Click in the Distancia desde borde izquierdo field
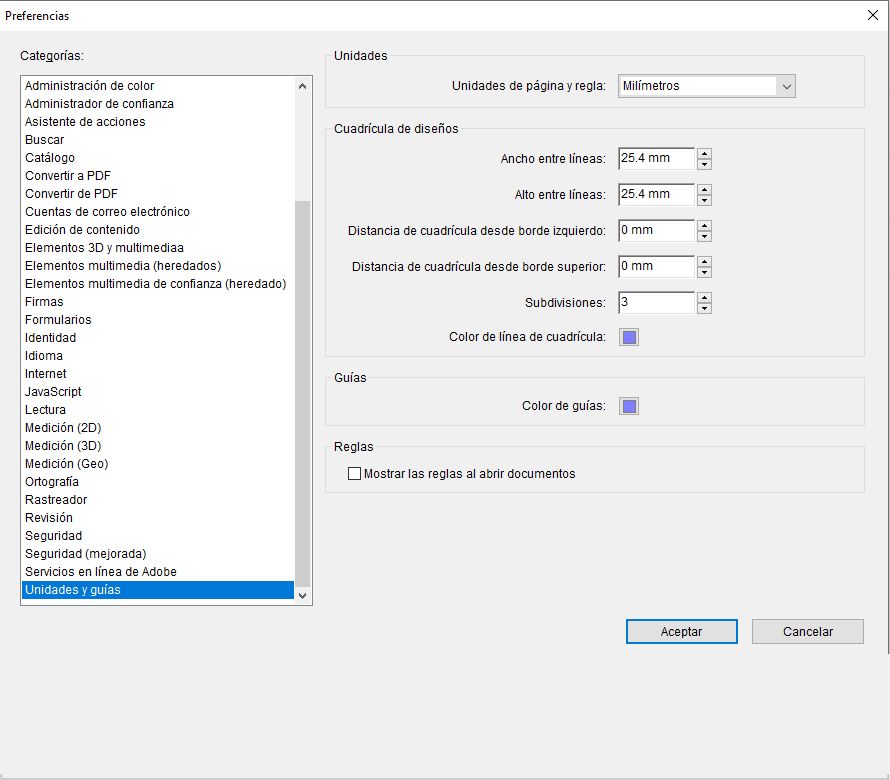 tap(655, 230)
